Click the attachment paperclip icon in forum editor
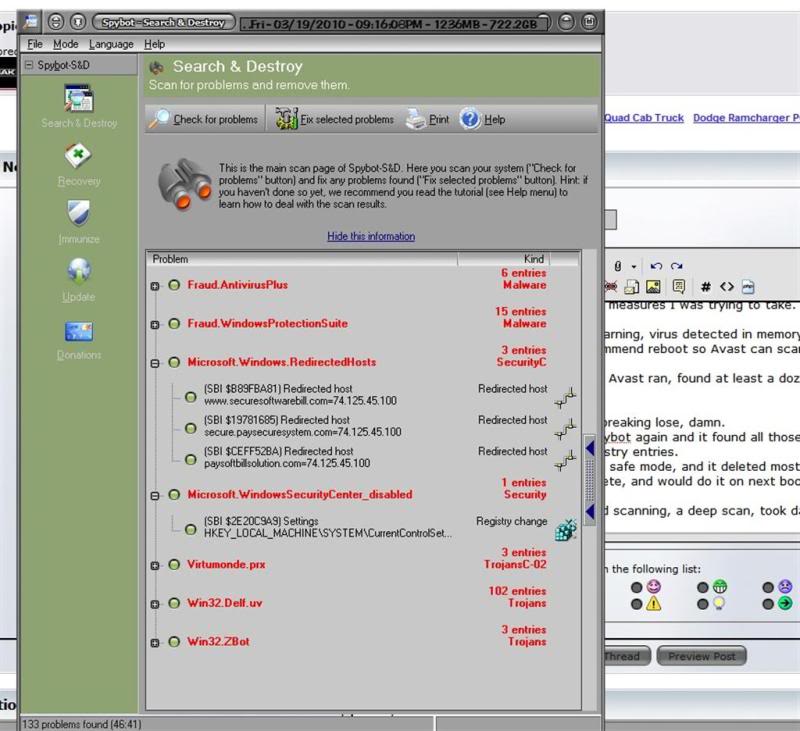This screenshot has height=731, width=800. tap(618, 266)
